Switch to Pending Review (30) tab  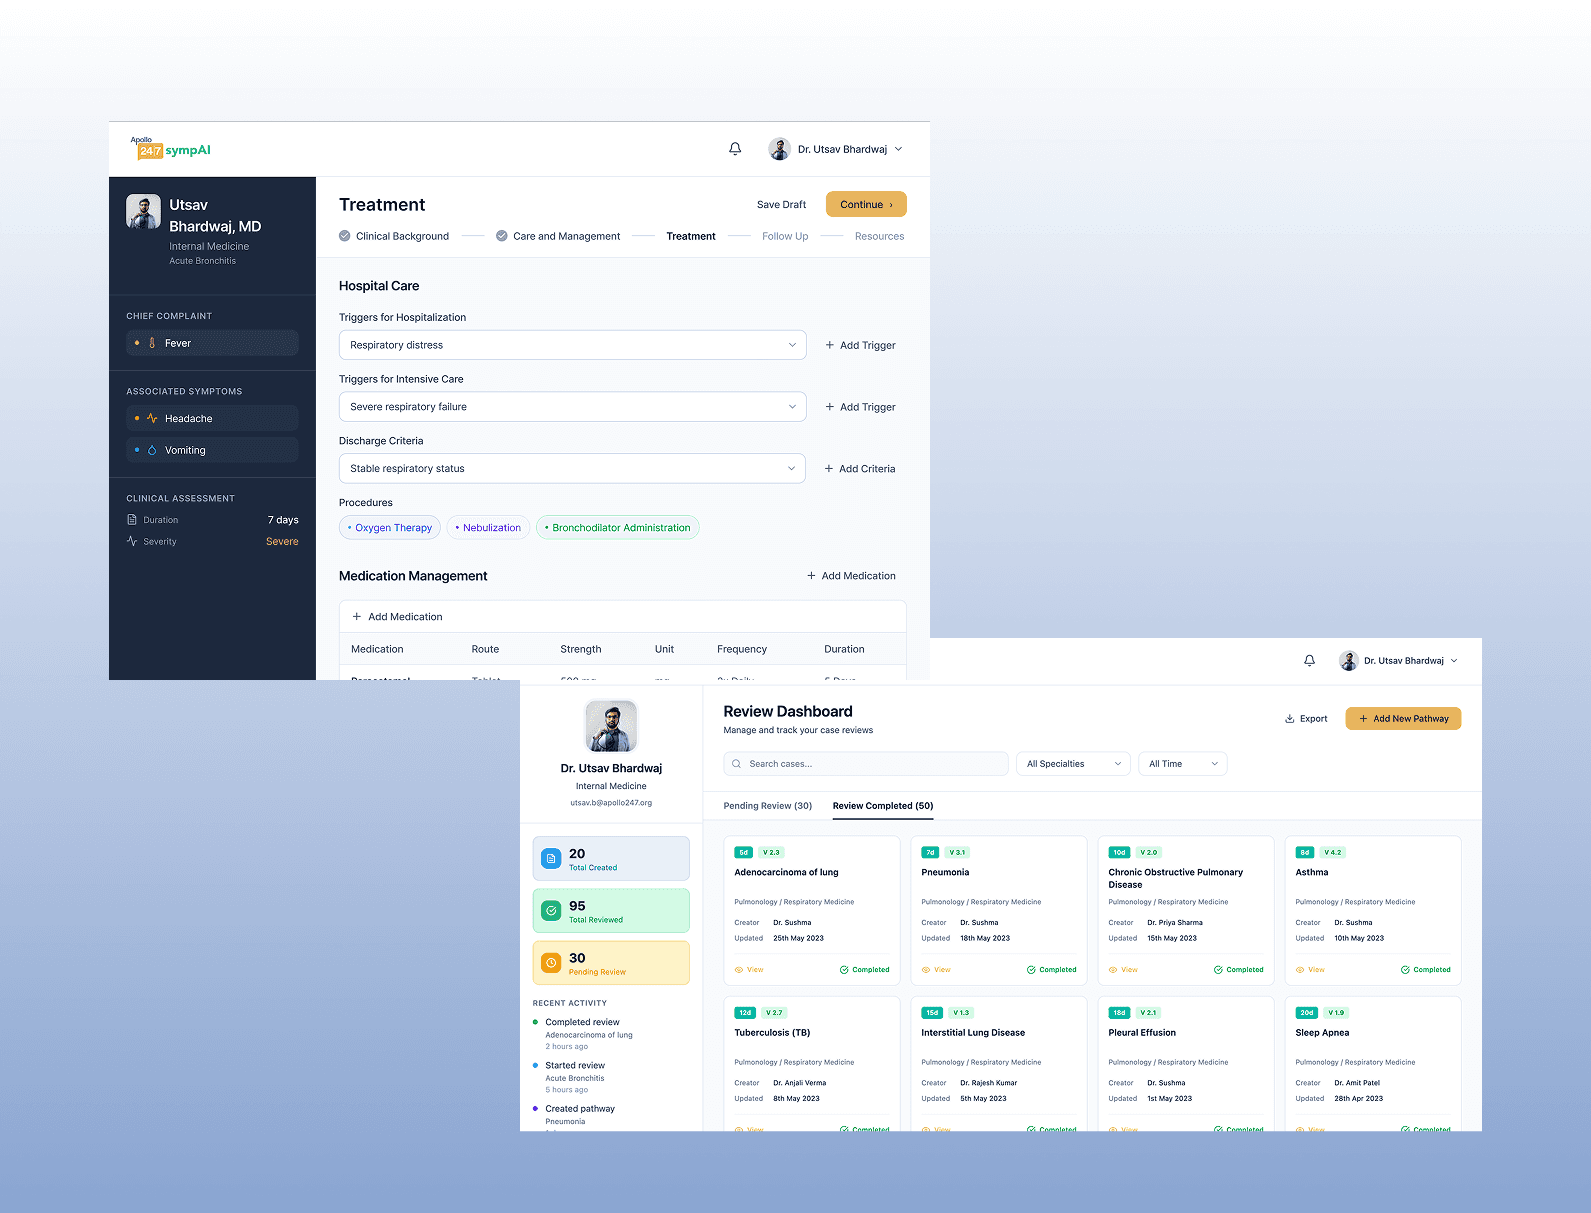coord(768,806)
